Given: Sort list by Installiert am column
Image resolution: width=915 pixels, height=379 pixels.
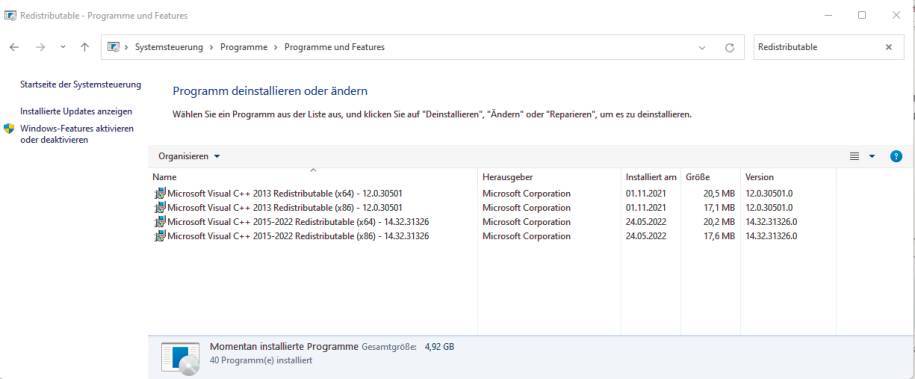Looking at the screenshot, I should coord(651,176).
